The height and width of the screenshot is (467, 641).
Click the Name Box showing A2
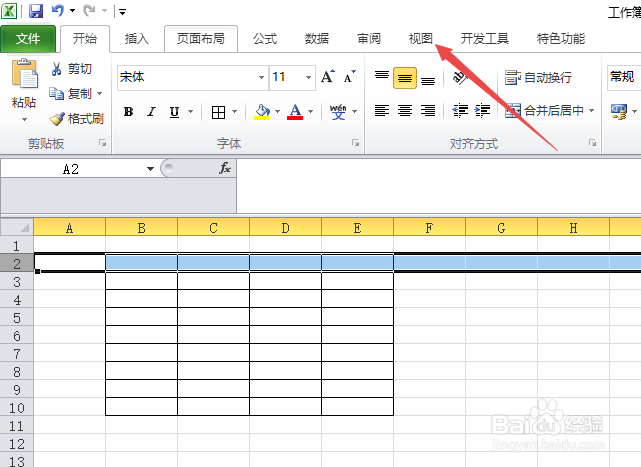(x=73, y=168)
